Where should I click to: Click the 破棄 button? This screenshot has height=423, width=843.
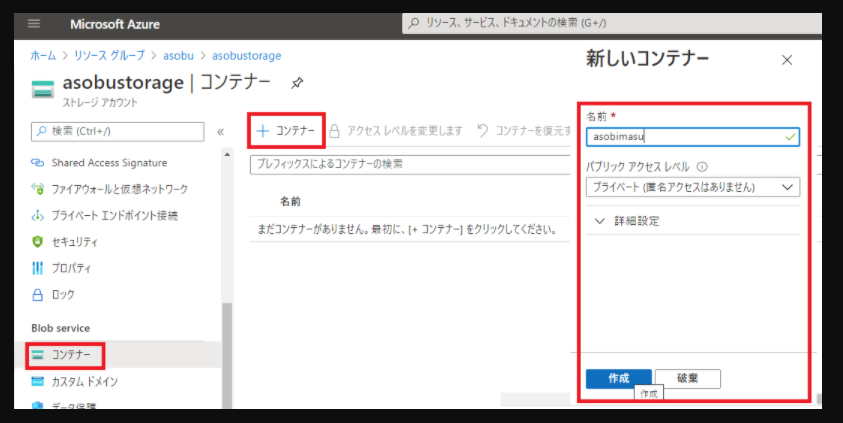click(x=688, y=378)
